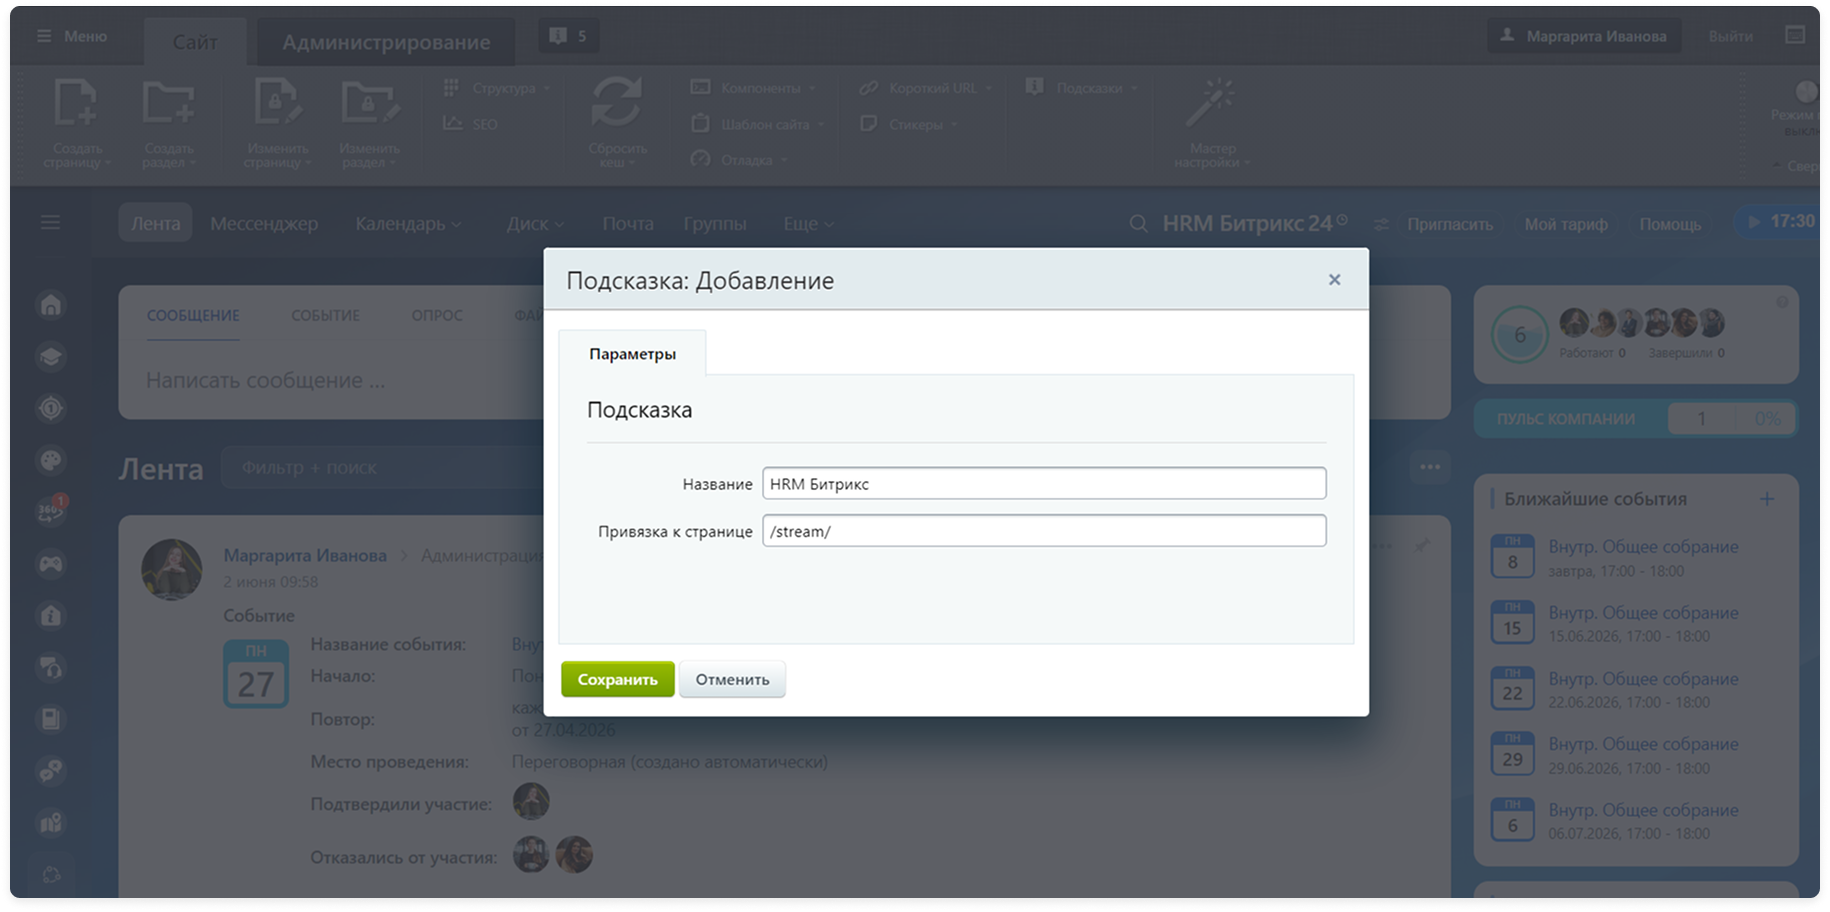This screenshot has height=912, width=1830.
Task: Click the top-right panel layout icon
Action: (x=1795, y=35)
